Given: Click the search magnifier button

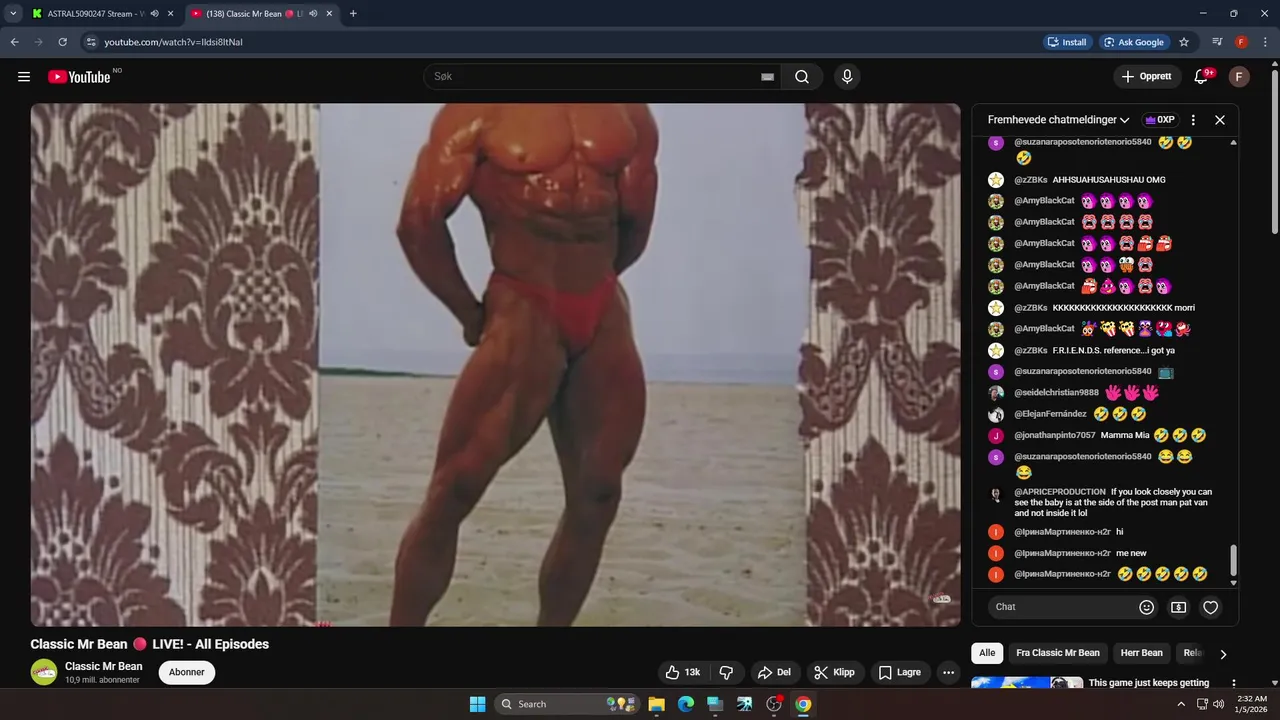Looking at the screenshot, I should click(802, 77).
